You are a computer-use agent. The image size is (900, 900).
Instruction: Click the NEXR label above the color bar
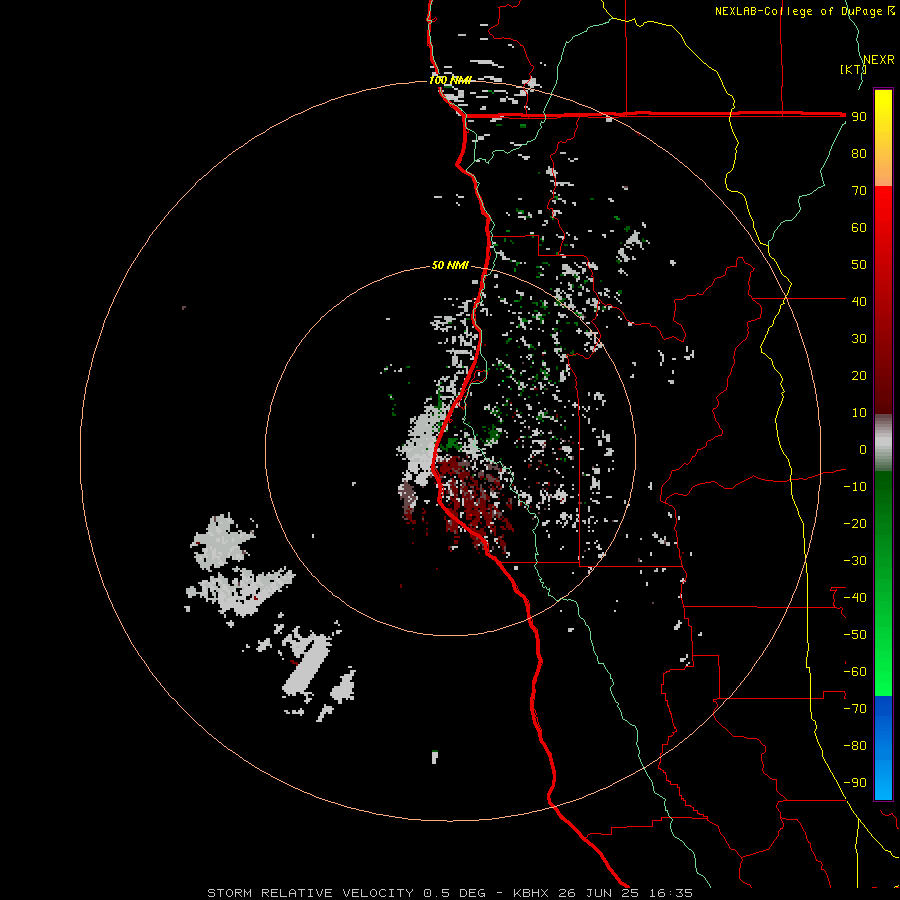879,60
